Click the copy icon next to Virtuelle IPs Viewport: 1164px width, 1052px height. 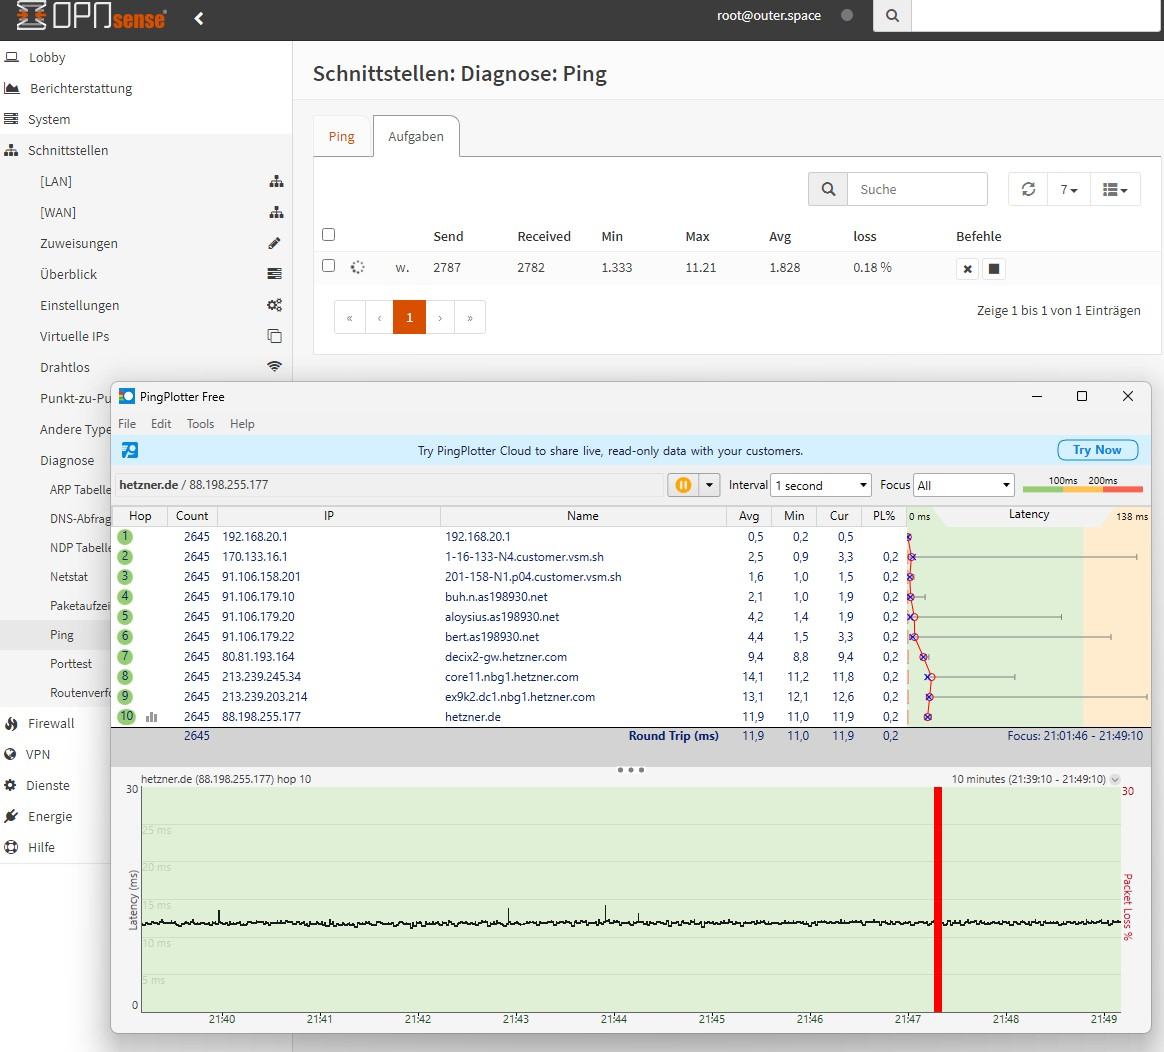[275, 336]
